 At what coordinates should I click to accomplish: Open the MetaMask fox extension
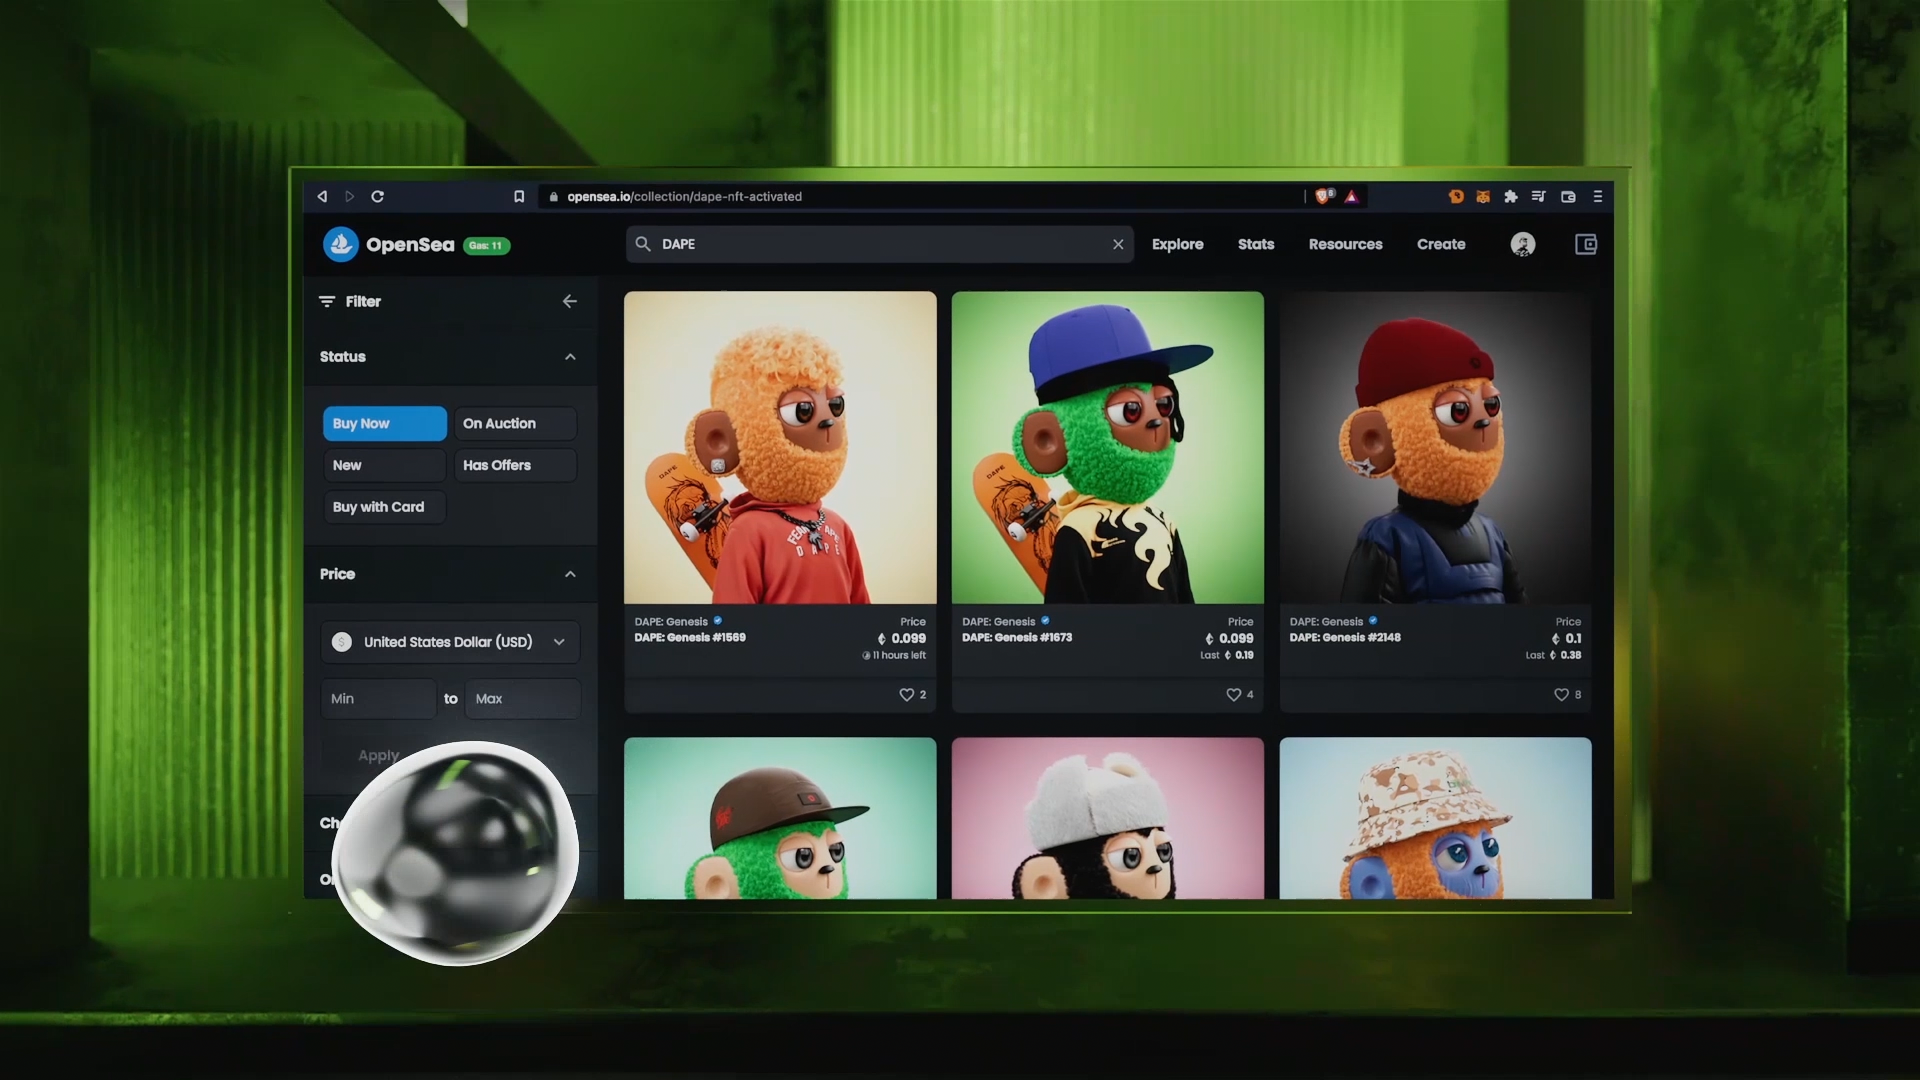pyautogui.click(x=1483, y=197)
